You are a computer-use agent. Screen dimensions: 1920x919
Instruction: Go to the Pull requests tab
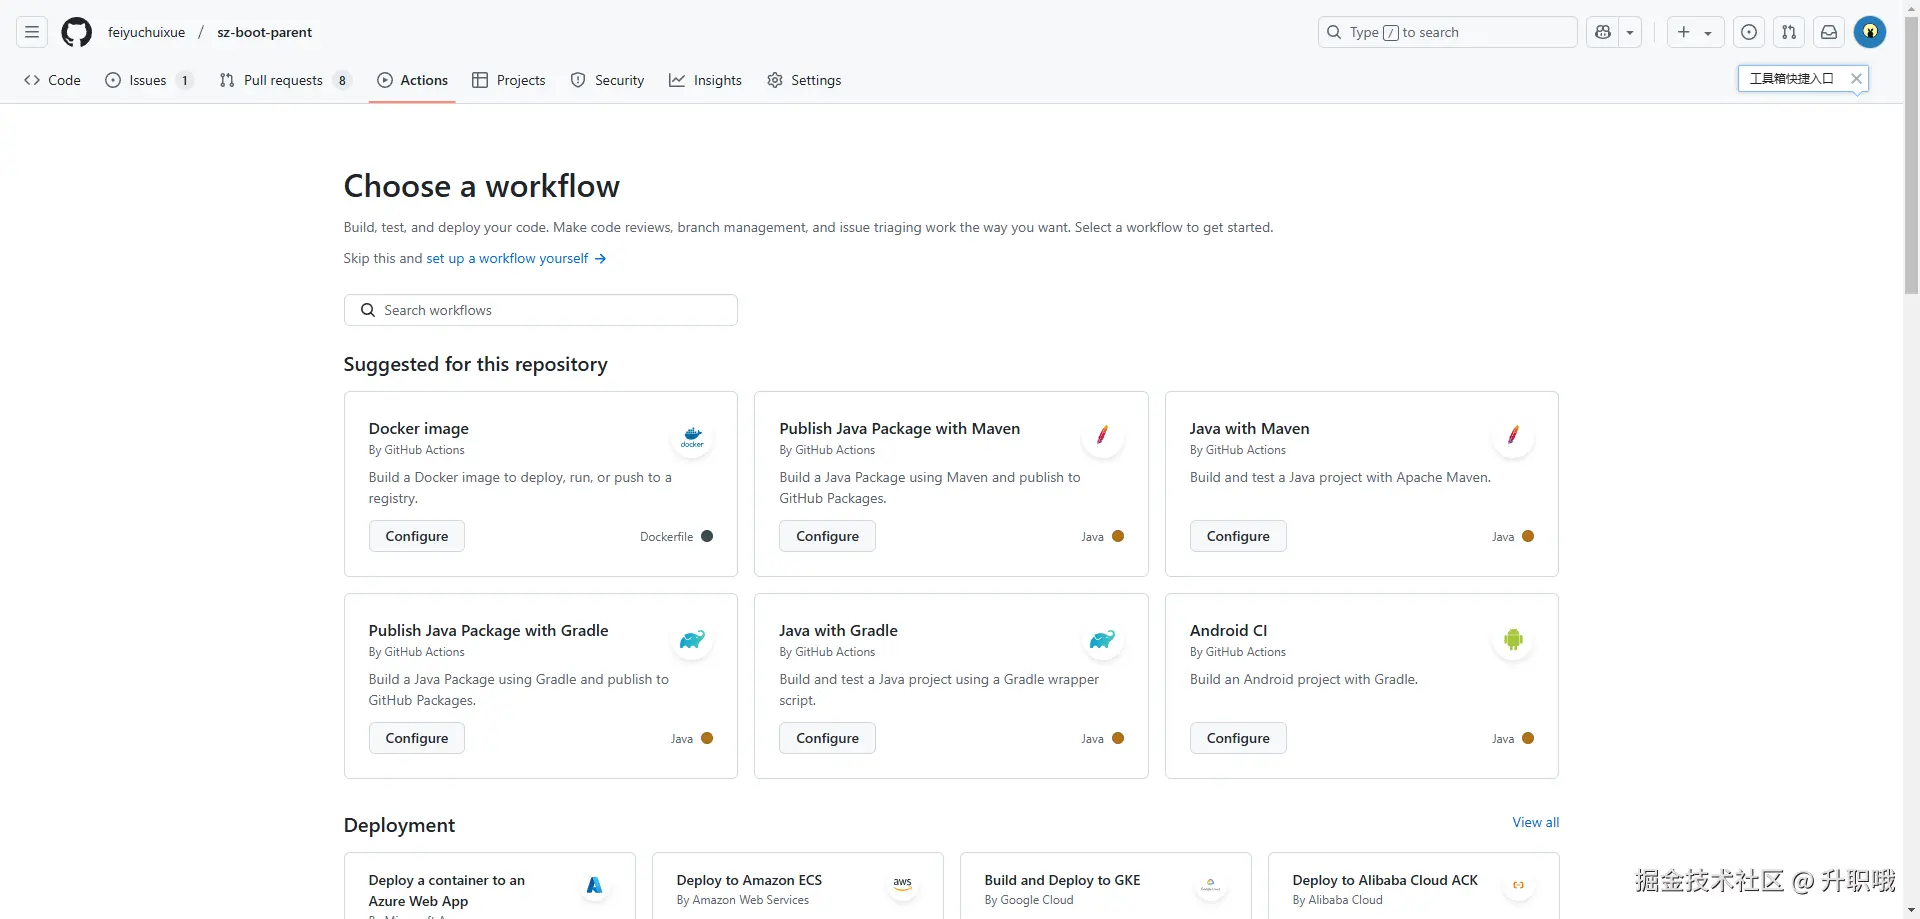point(284,80)
